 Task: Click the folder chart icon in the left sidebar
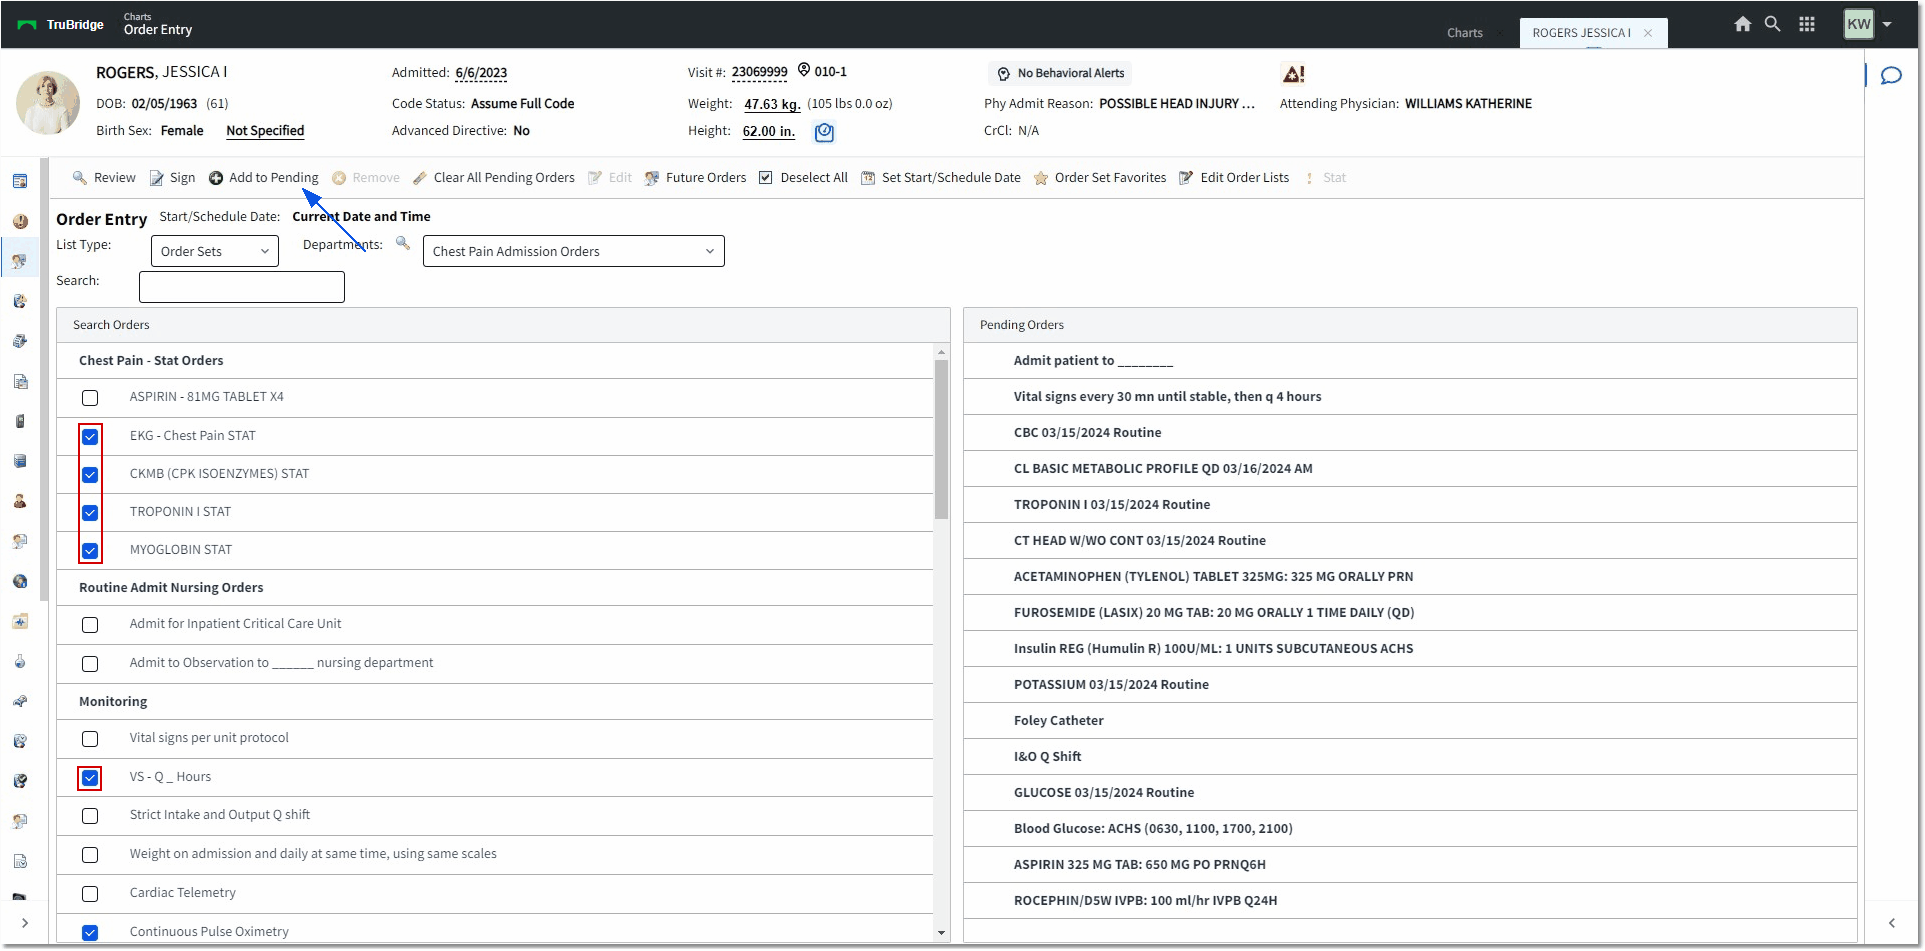(x=20, y=621)
